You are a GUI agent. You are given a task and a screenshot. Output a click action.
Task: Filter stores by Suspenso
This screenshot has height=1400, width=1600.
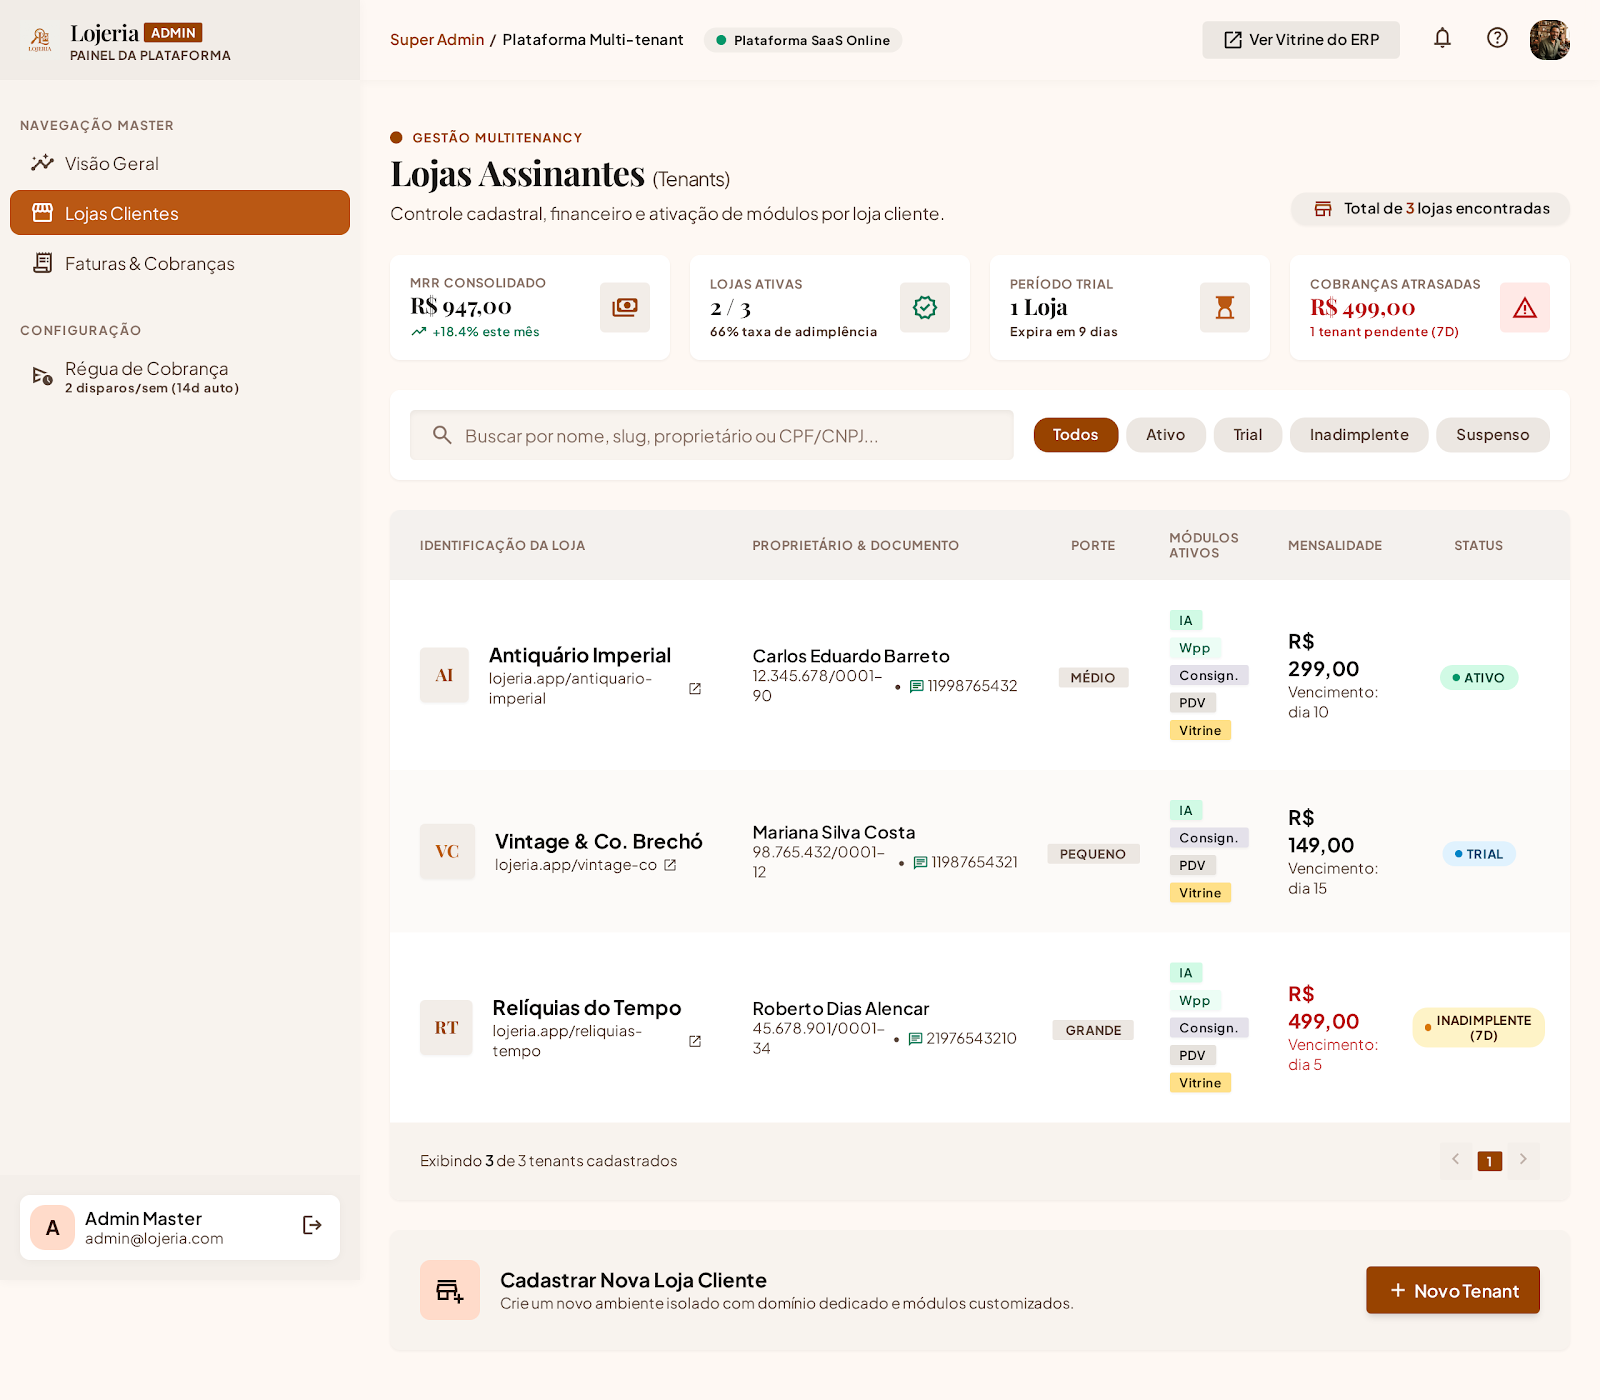point(1493,435)
